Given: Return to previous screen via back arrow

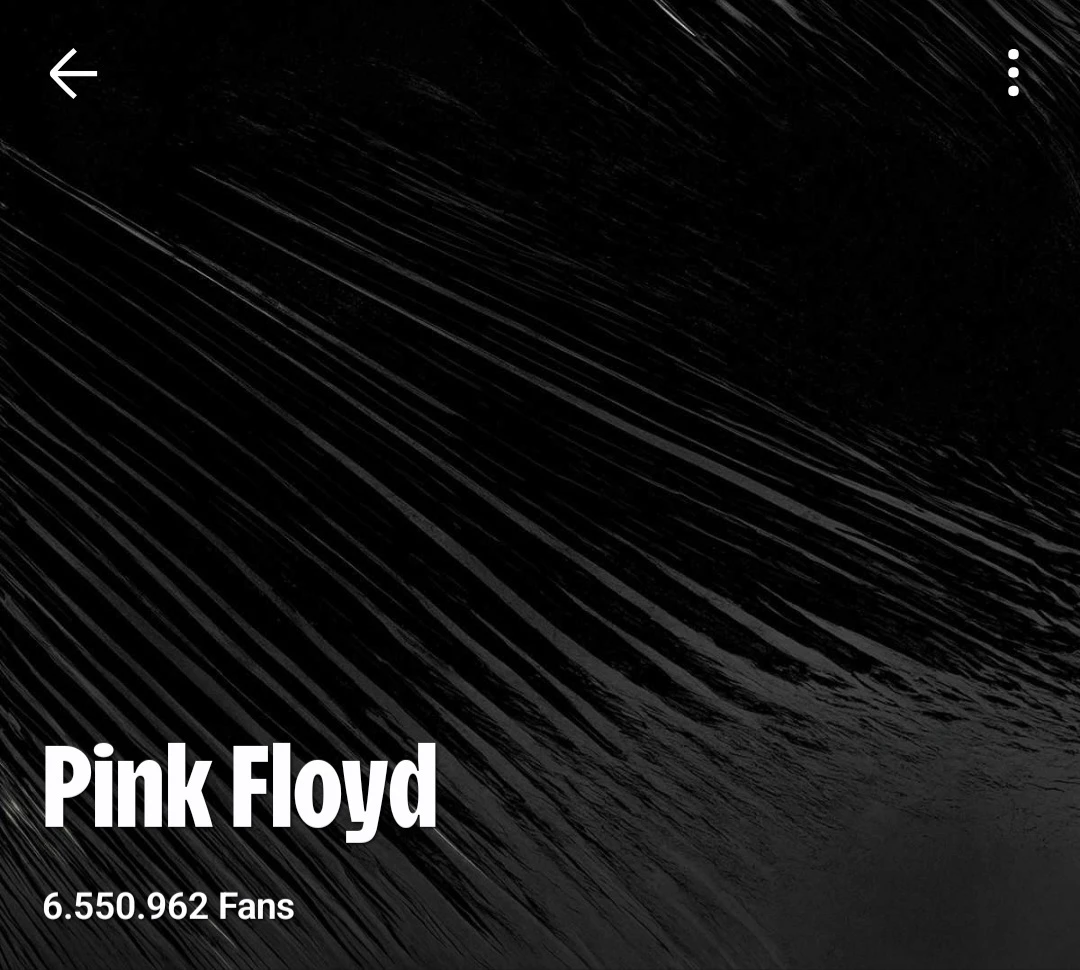Looking at the screenshot, I should pyautogui.click(x=73, y=73).
